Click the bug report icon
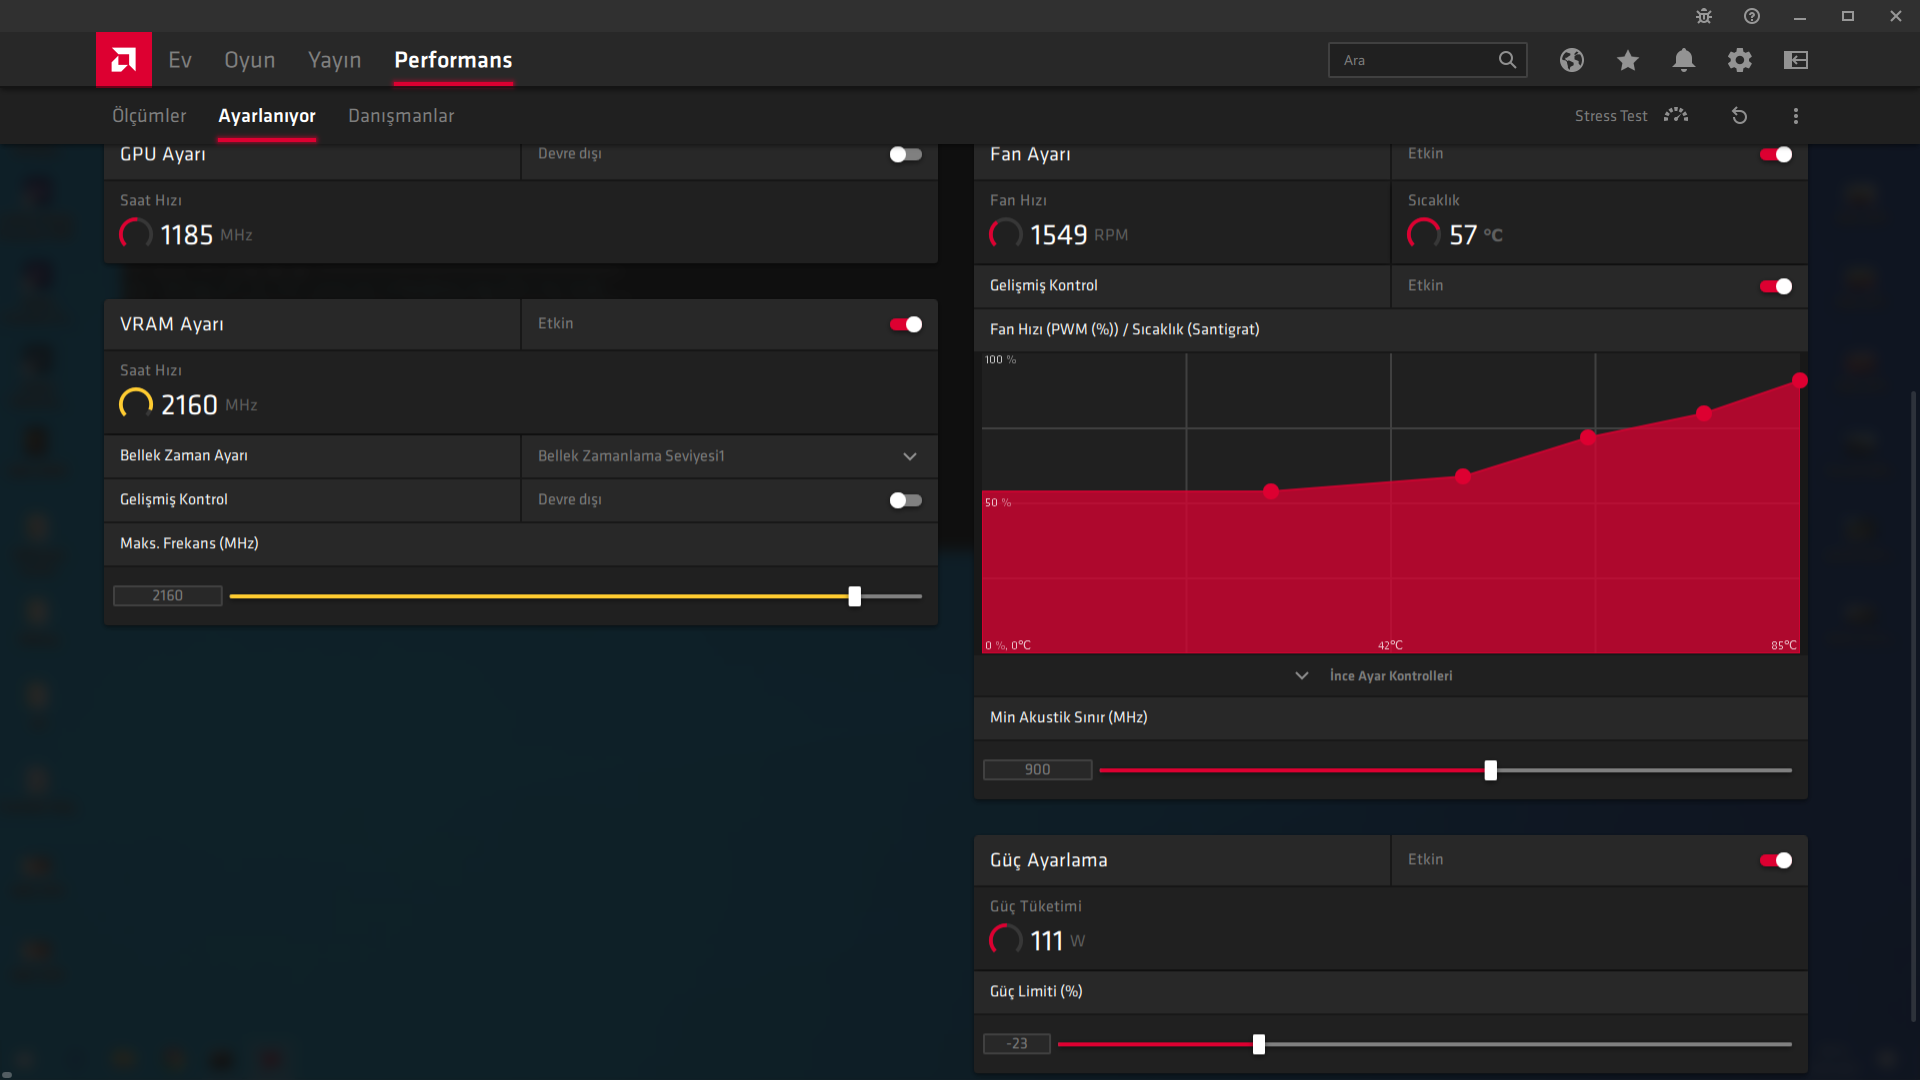 coord(1704,16)
